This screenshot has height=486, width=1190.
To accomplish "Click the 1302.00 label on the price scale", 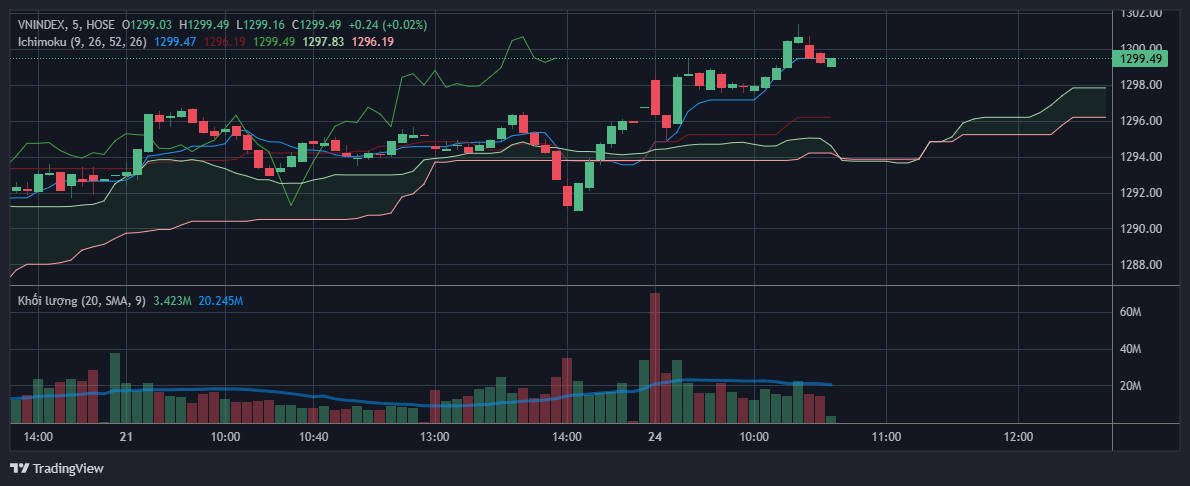I will tap(1141, 13).
